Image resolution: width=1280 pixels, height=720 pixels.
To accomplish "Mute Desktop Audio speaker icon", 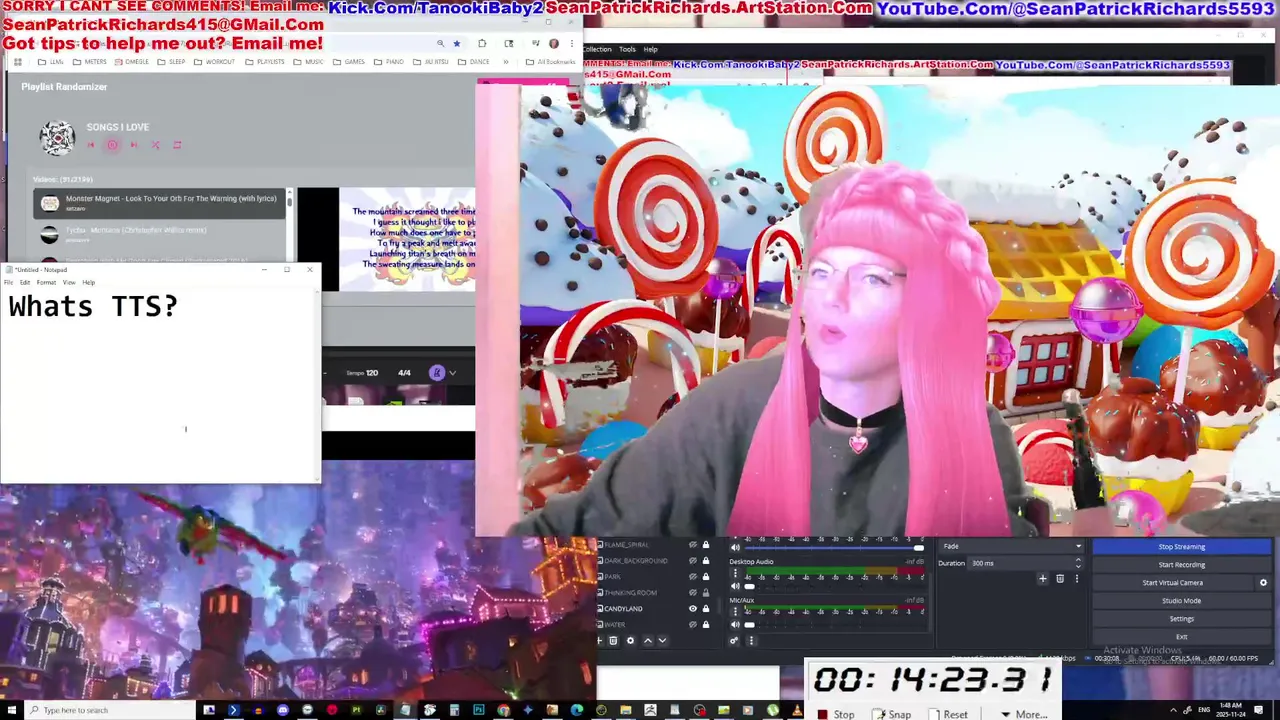I will [x=735, y=586].
